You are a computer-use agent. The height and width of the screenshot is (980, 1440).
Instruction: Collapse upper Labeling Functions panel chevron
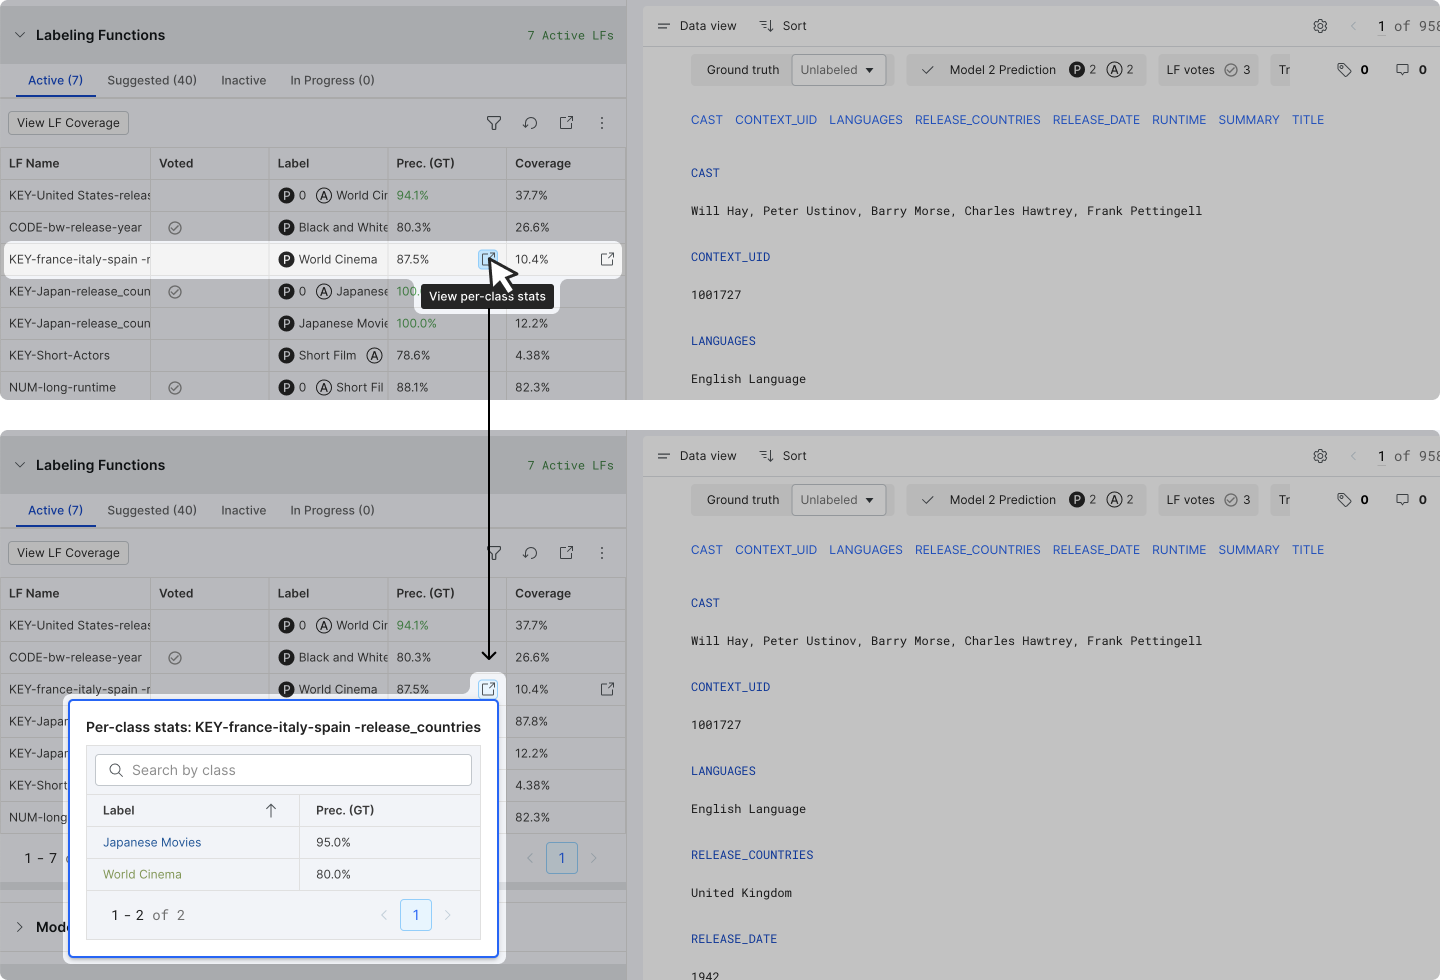tap(19, 35)
